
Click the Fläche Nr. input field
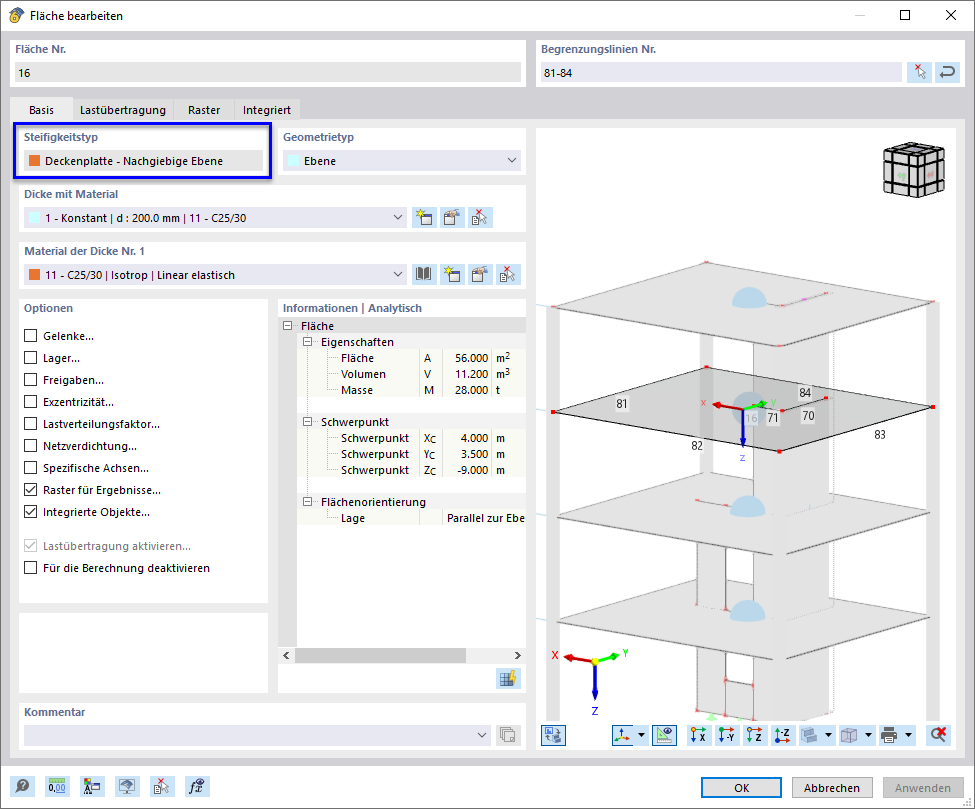[267, 73]
